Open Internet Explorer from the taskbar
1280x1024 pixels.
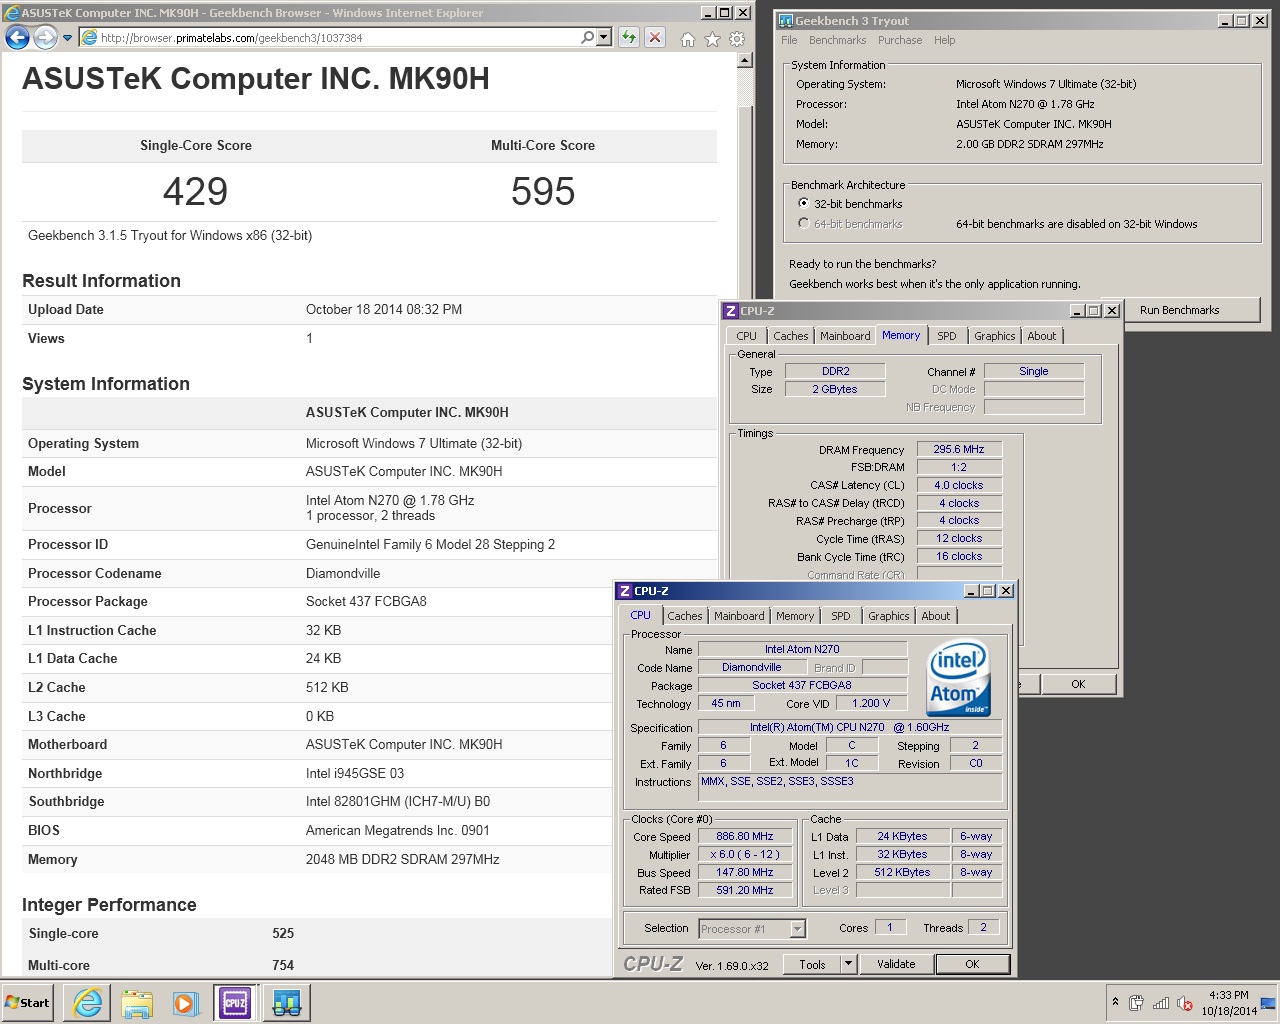point(88,1003)
